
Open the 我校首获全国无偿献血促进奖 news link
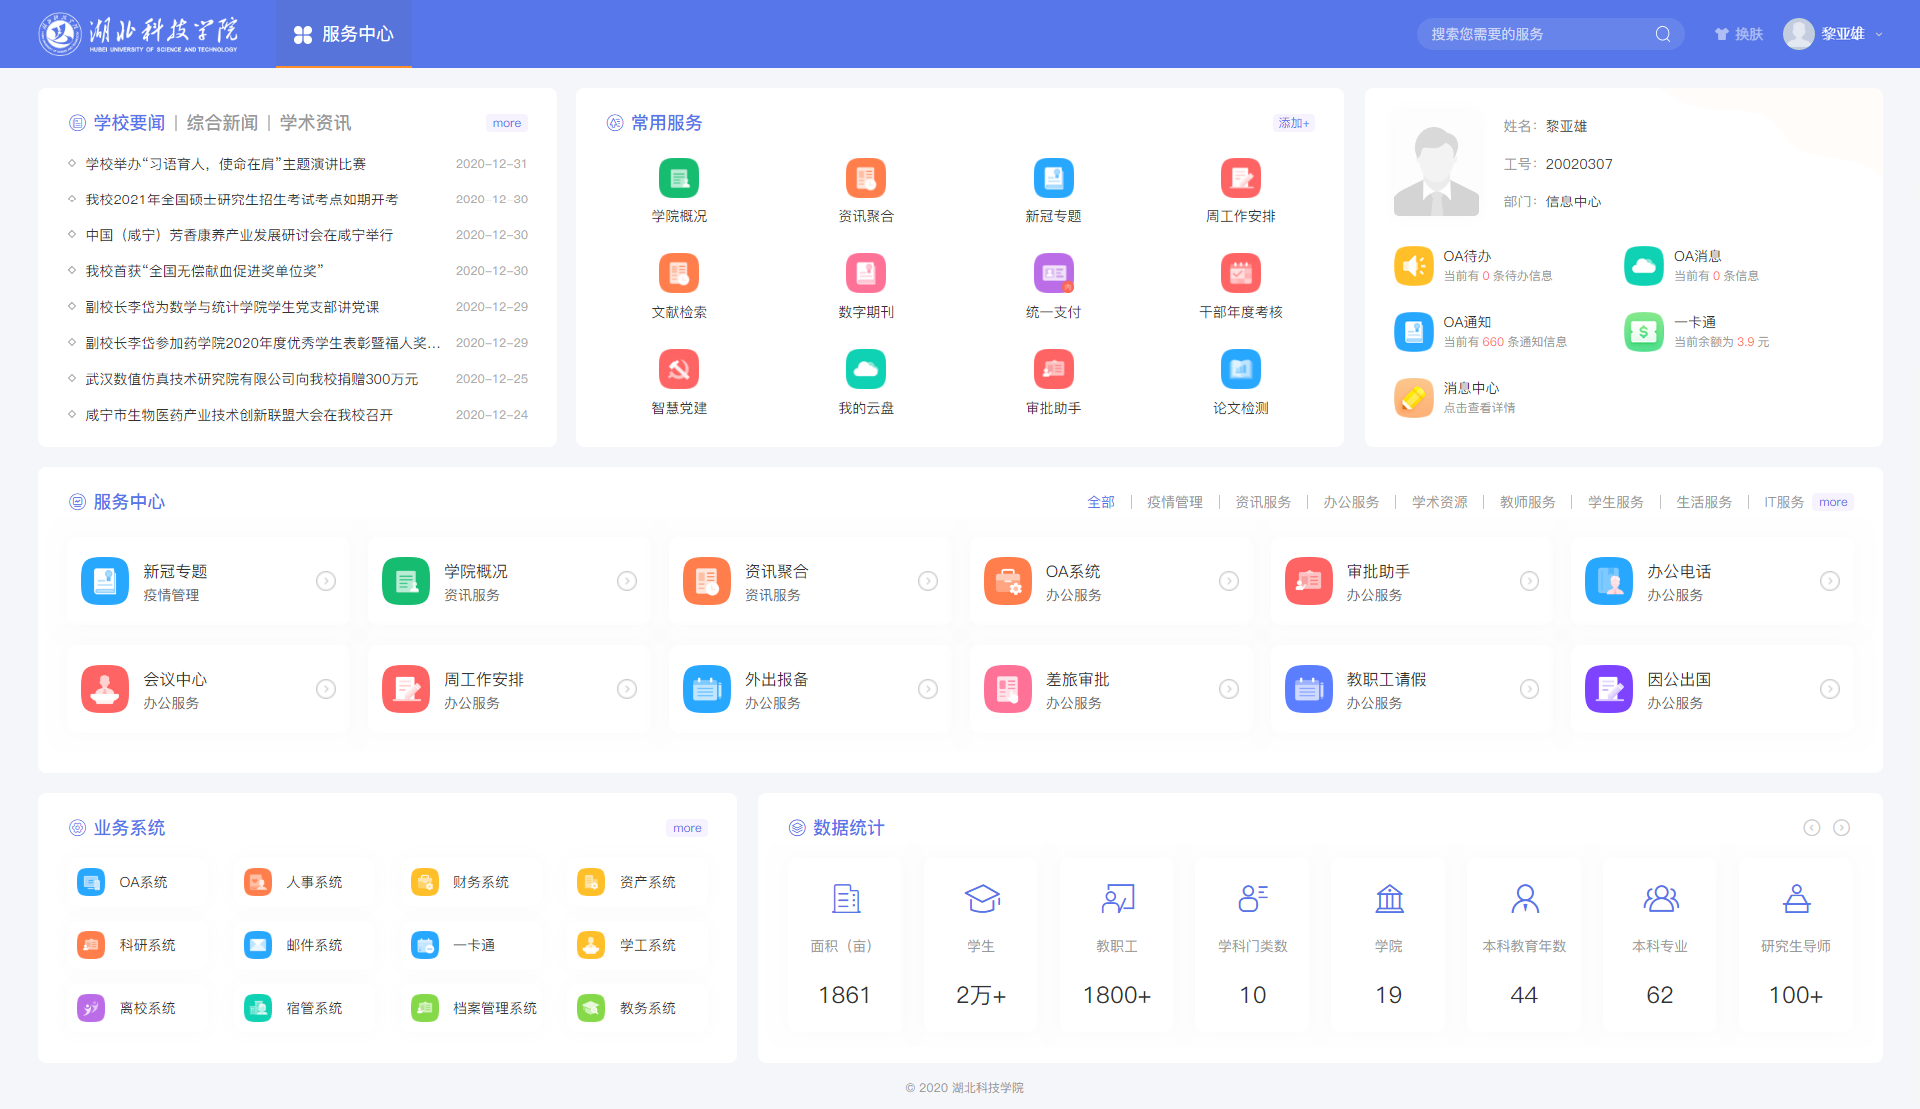point(204,271)
